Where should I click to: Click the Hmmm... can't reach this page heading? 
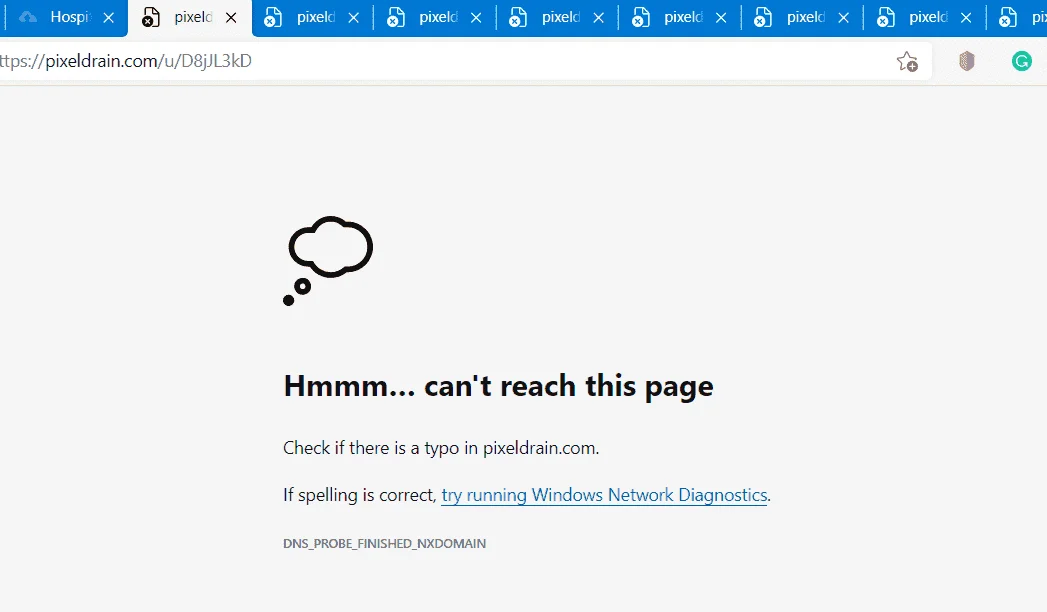(x=498, y=386)
